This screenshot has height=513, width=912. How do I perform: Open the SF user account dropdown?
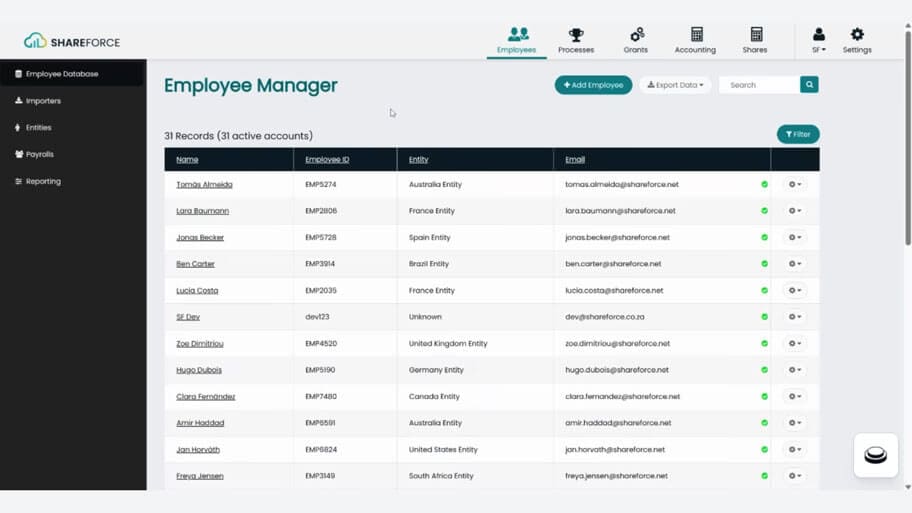click(818, 40)
